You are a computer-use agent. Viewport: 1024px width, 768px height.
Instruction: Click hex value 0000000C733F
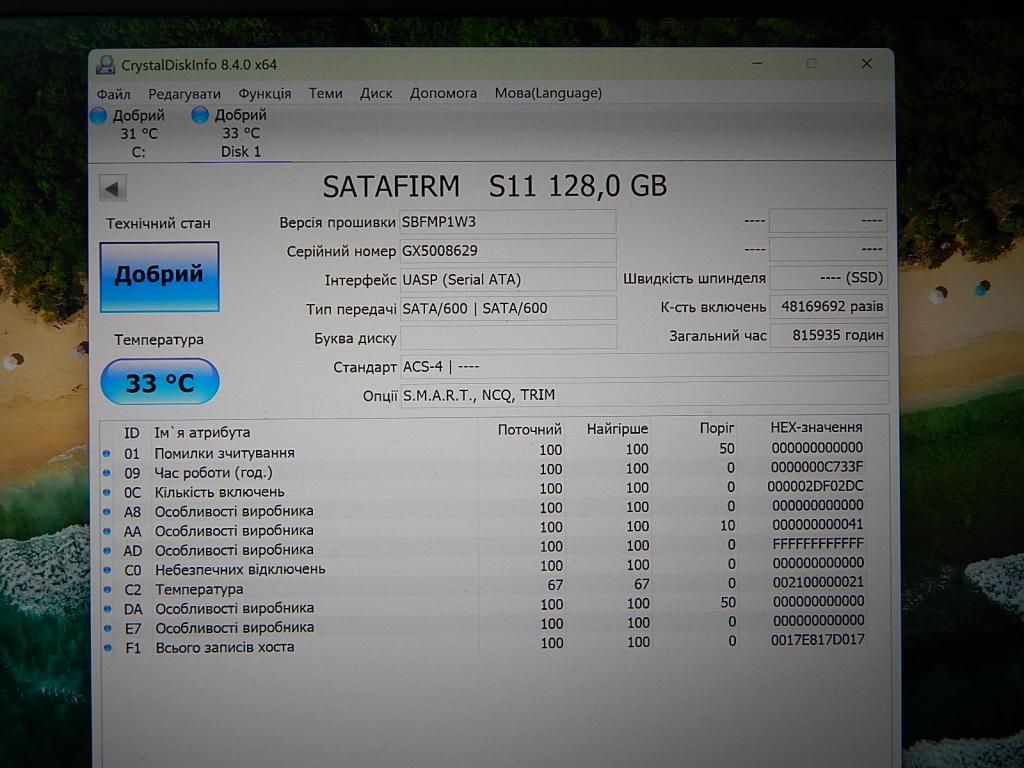(816, 467)
